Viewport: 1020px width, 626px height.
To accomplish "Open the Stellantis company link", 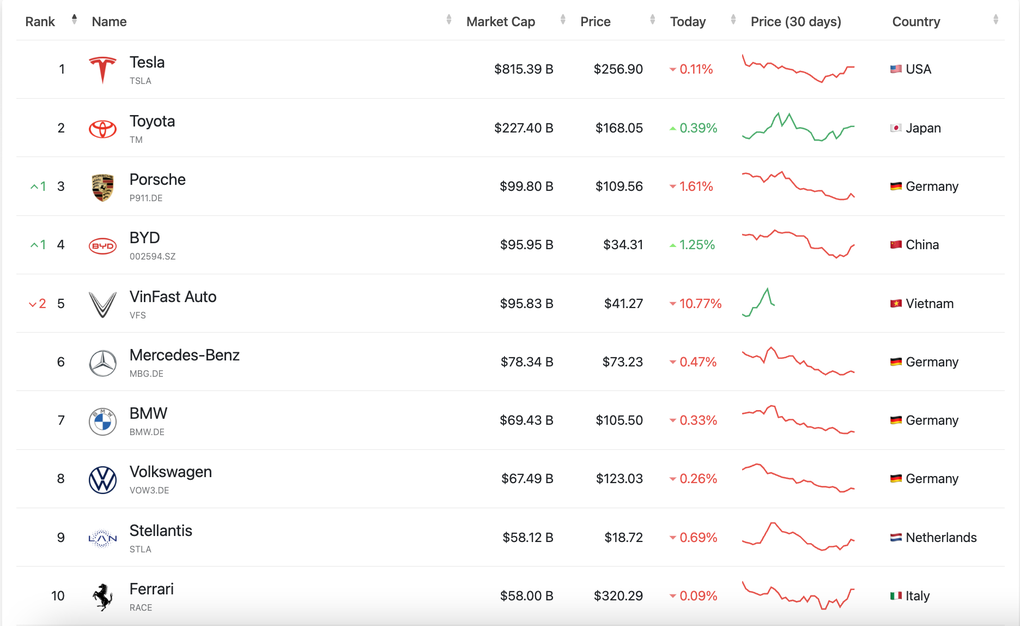I will (160, 531).
